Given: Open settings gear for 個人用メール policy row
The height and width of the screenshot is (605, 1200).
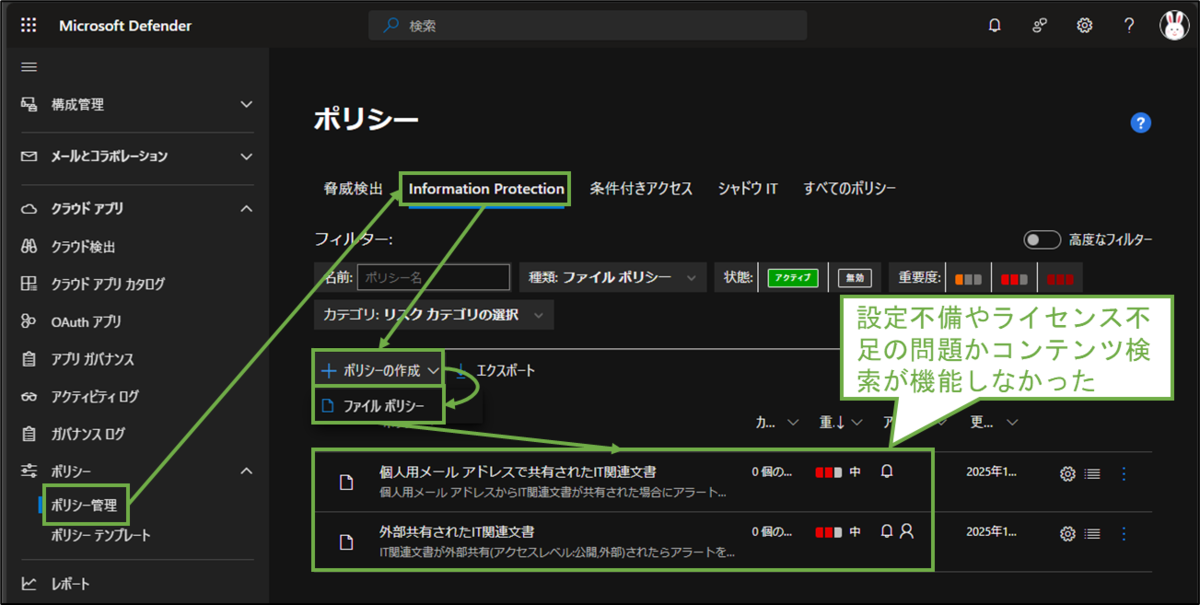Looking at the screenshot, I should pos(1067,474).
